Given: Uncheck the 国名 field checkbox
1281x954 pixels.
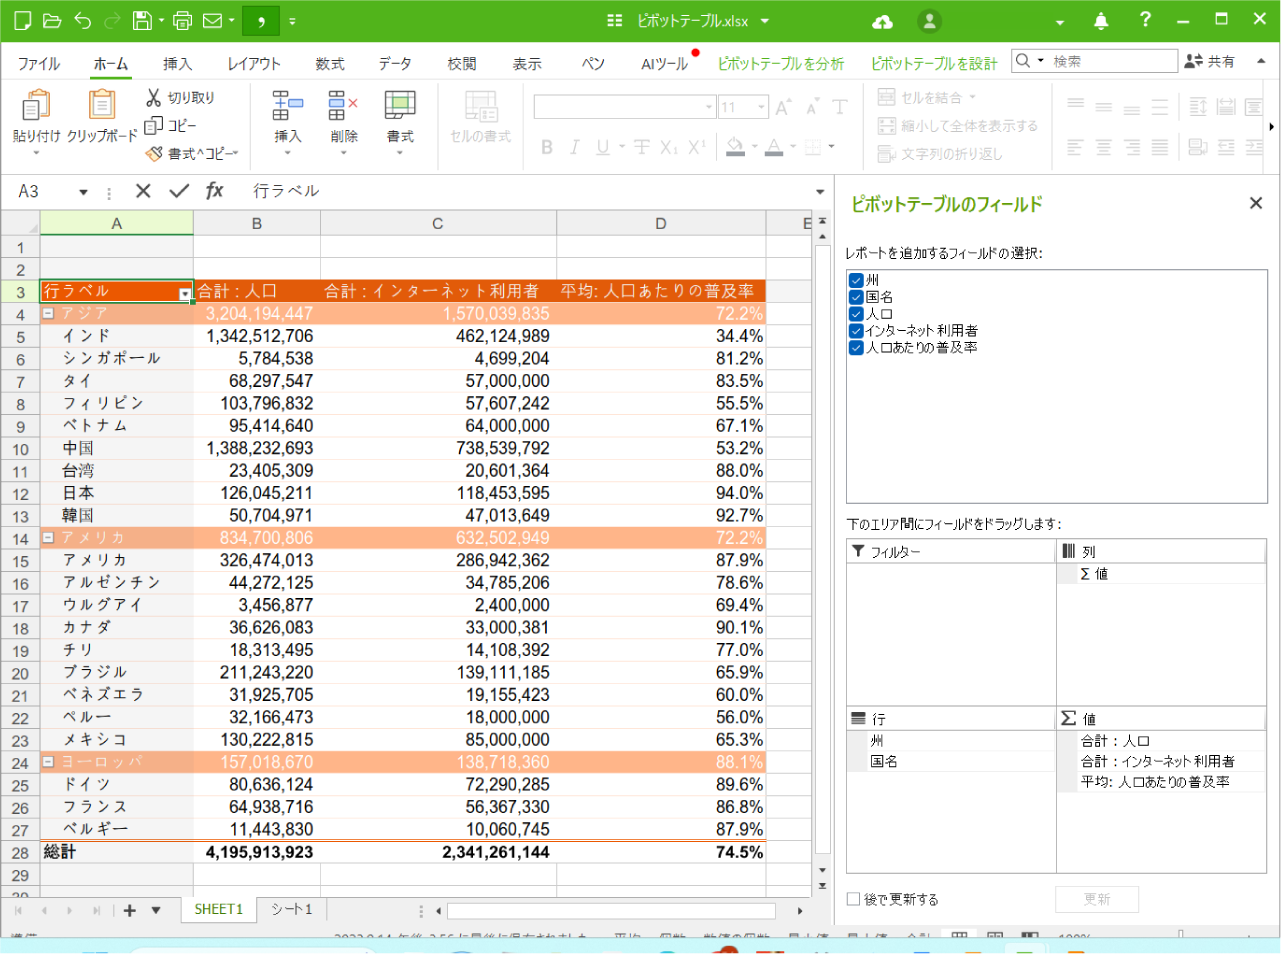Looking at the screenshot, I should (x=856, y=297).
